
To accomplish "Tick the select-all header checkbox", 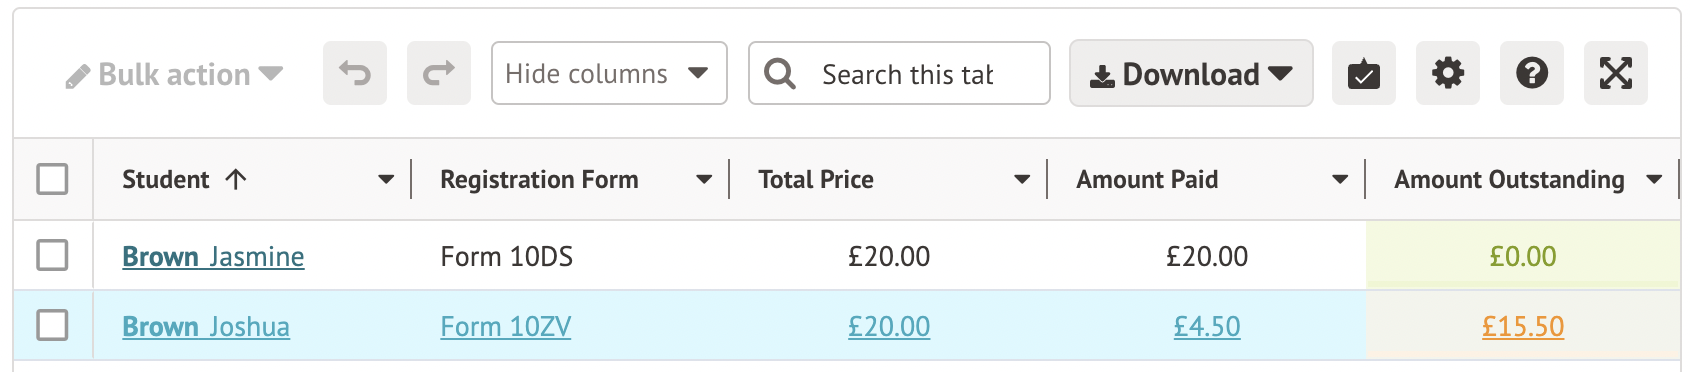I will coord(52,179).
